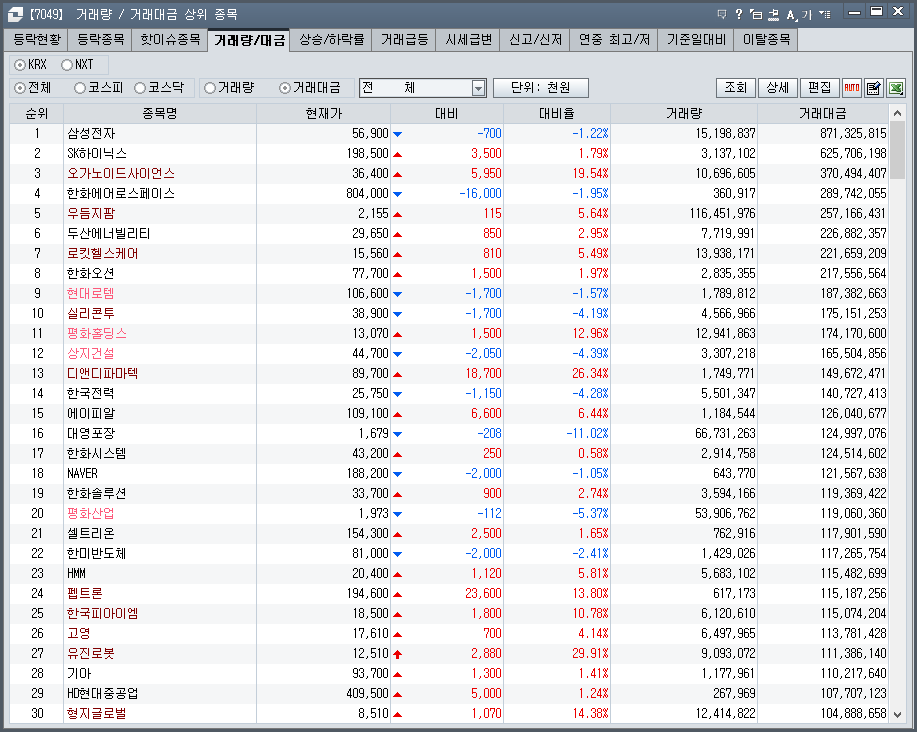Select stock name 두산에너빌리티
The height and width of the screenshot is (732, 917).
pyautogui.click(x=109, y=234)
